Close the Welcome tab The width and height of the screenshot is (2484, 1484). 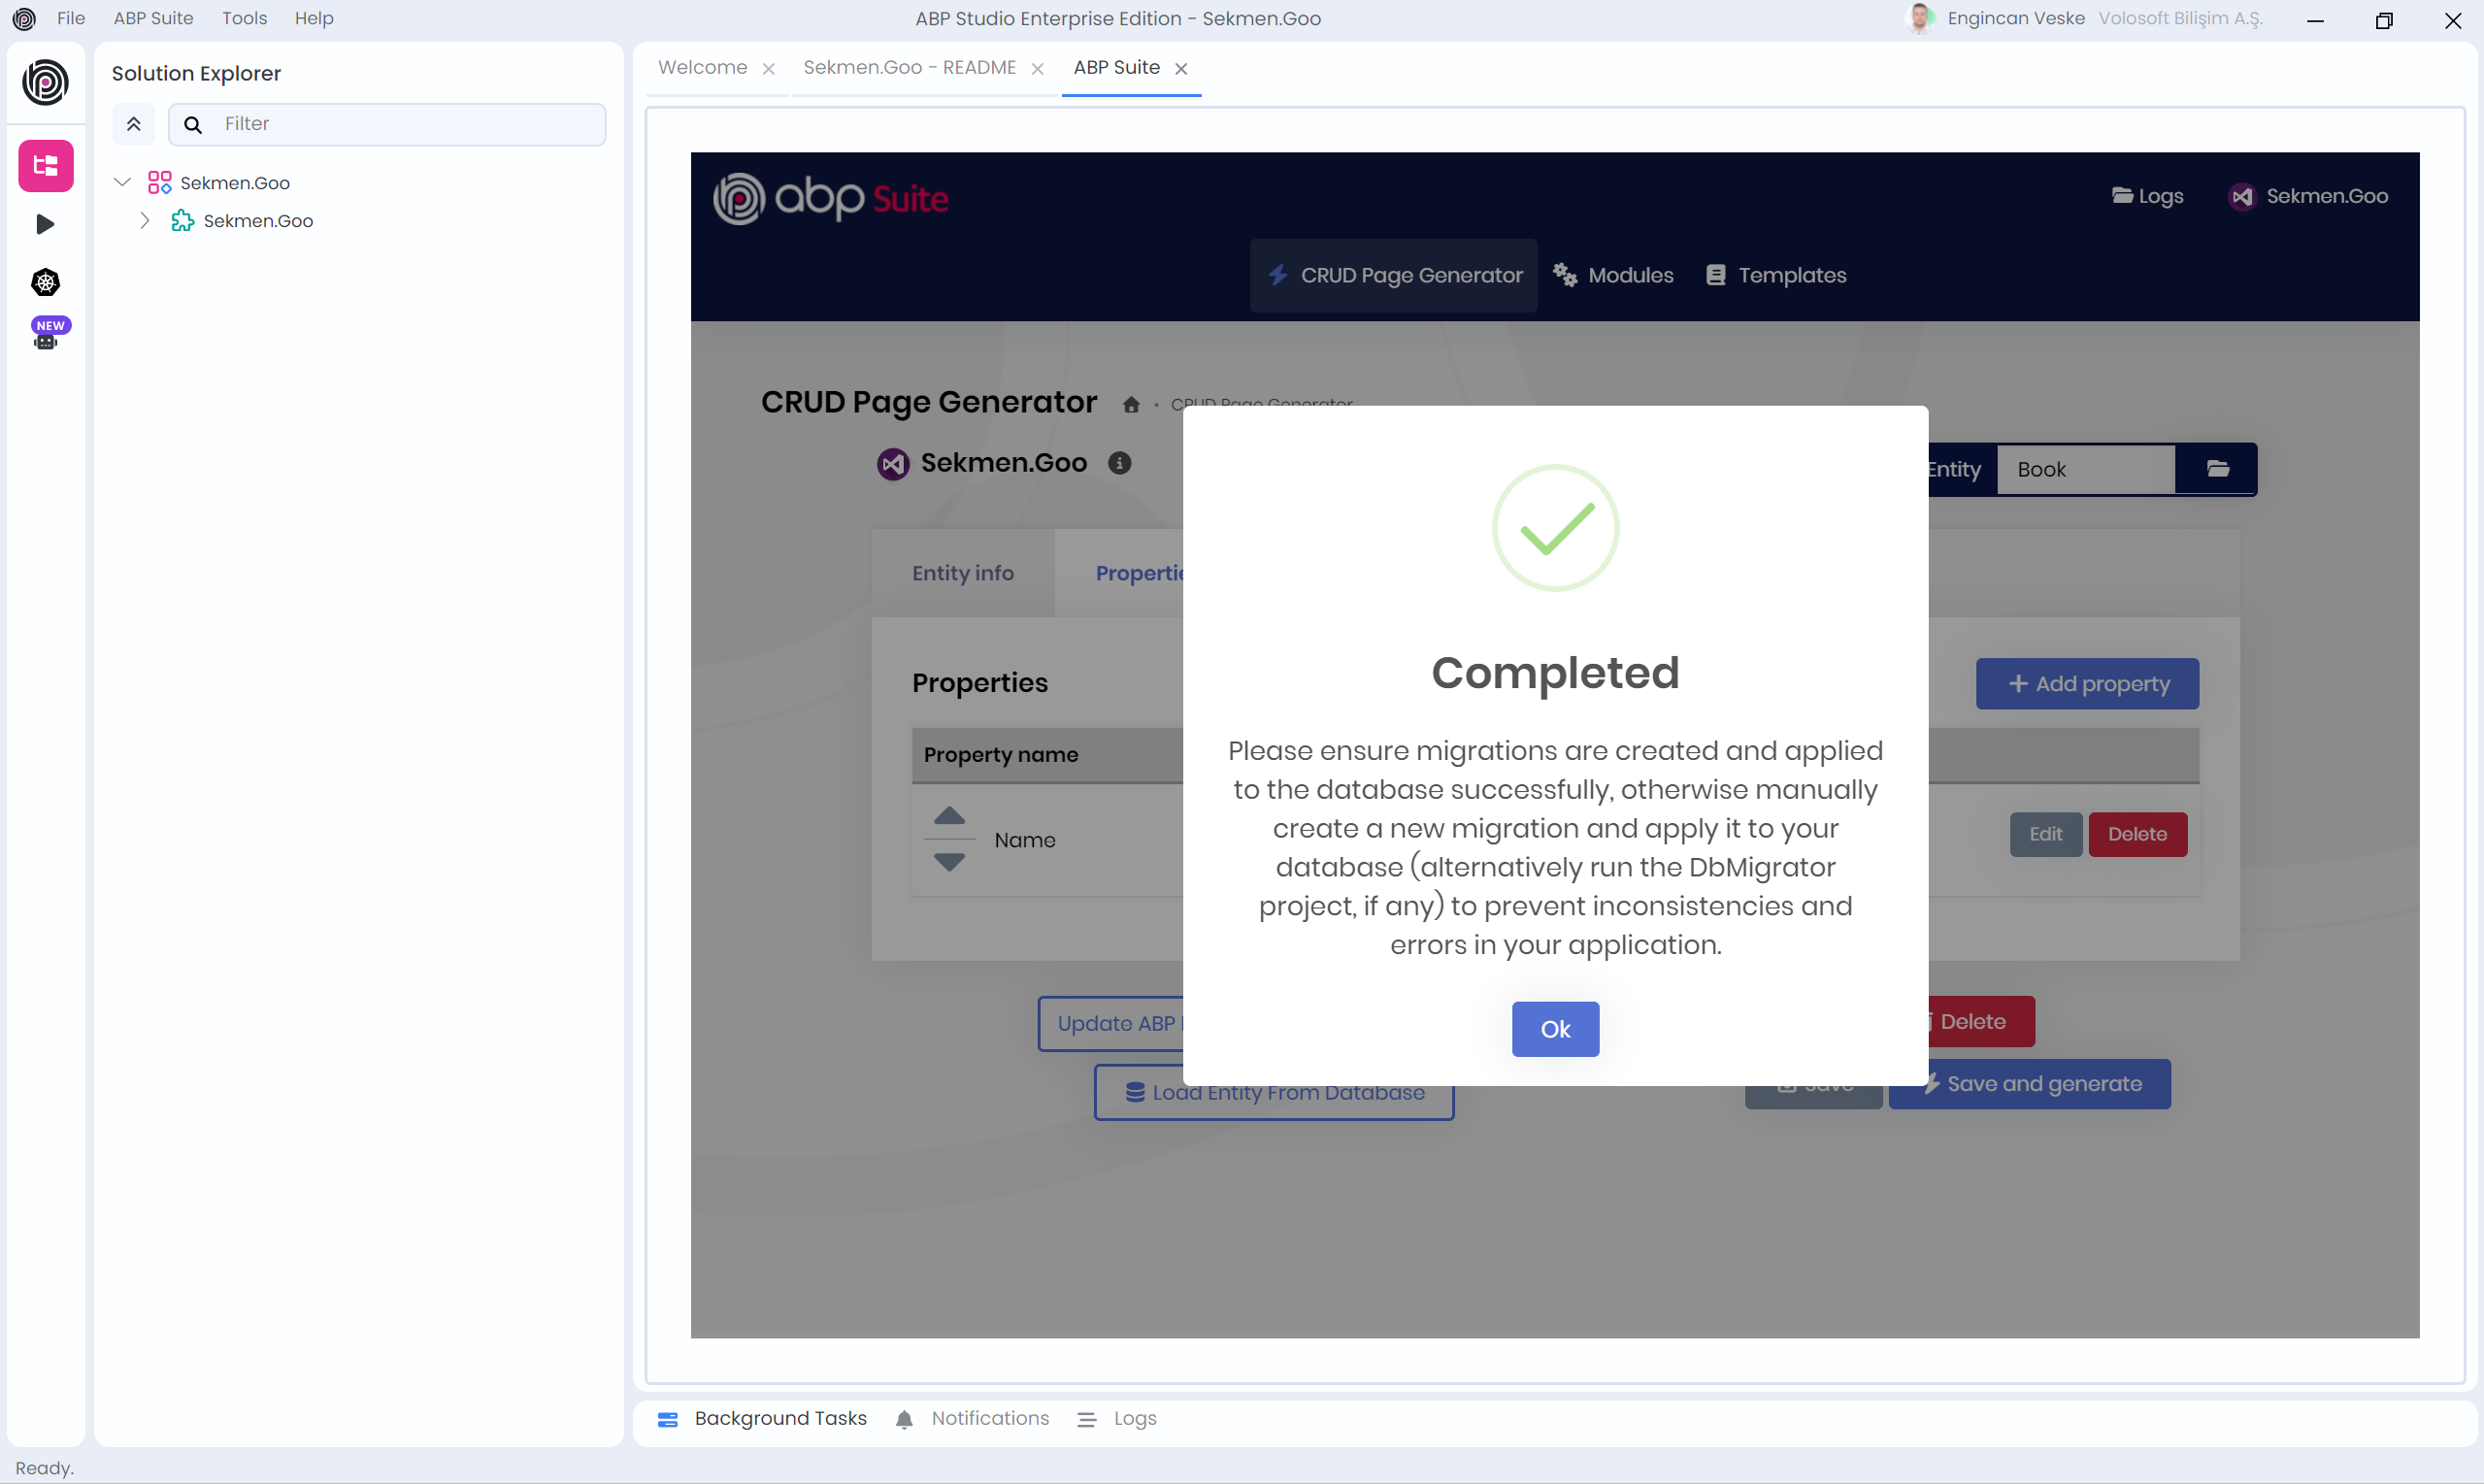pos(768,69)
